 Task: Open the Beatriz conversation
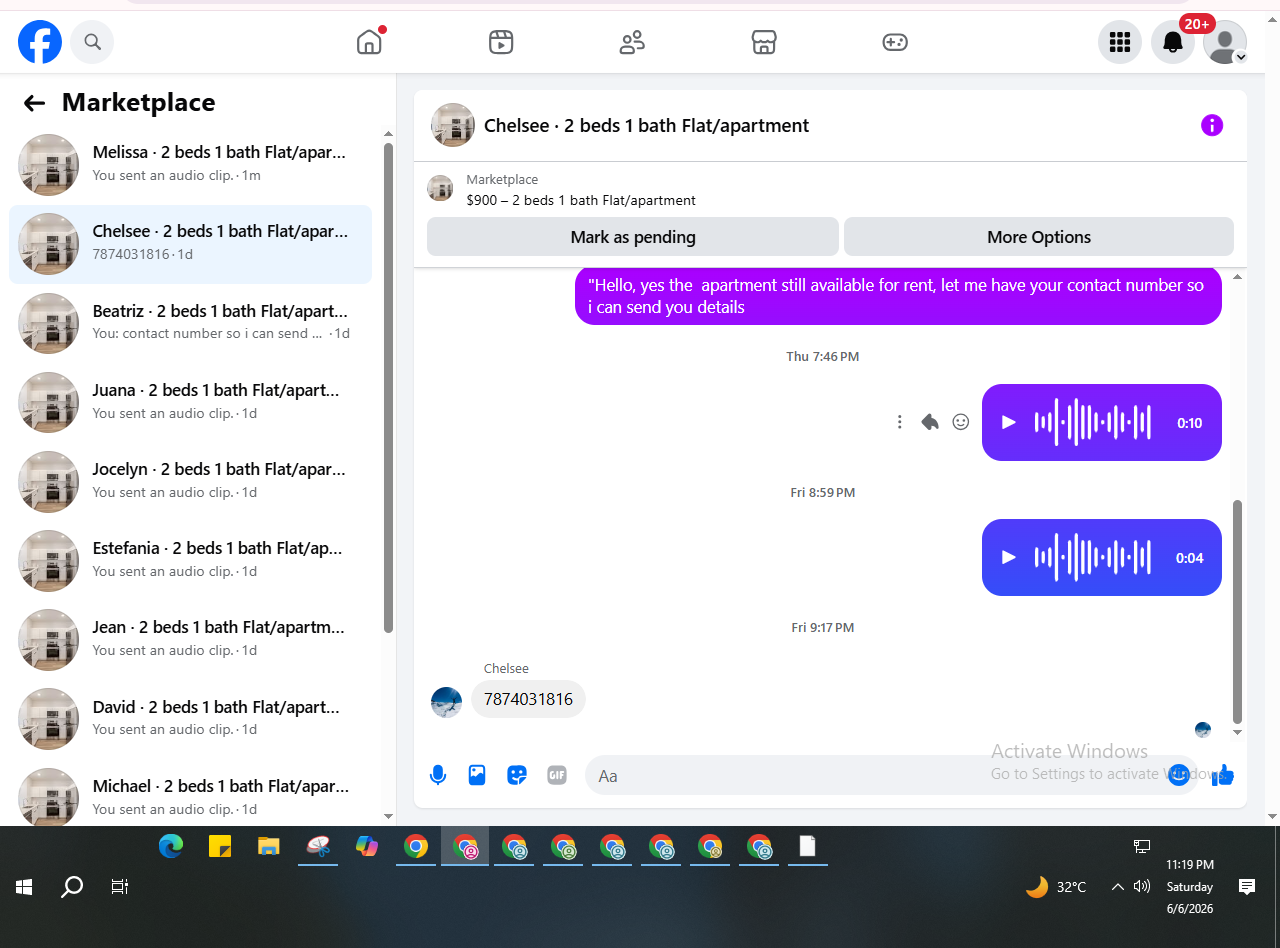(x=190, y=323)
